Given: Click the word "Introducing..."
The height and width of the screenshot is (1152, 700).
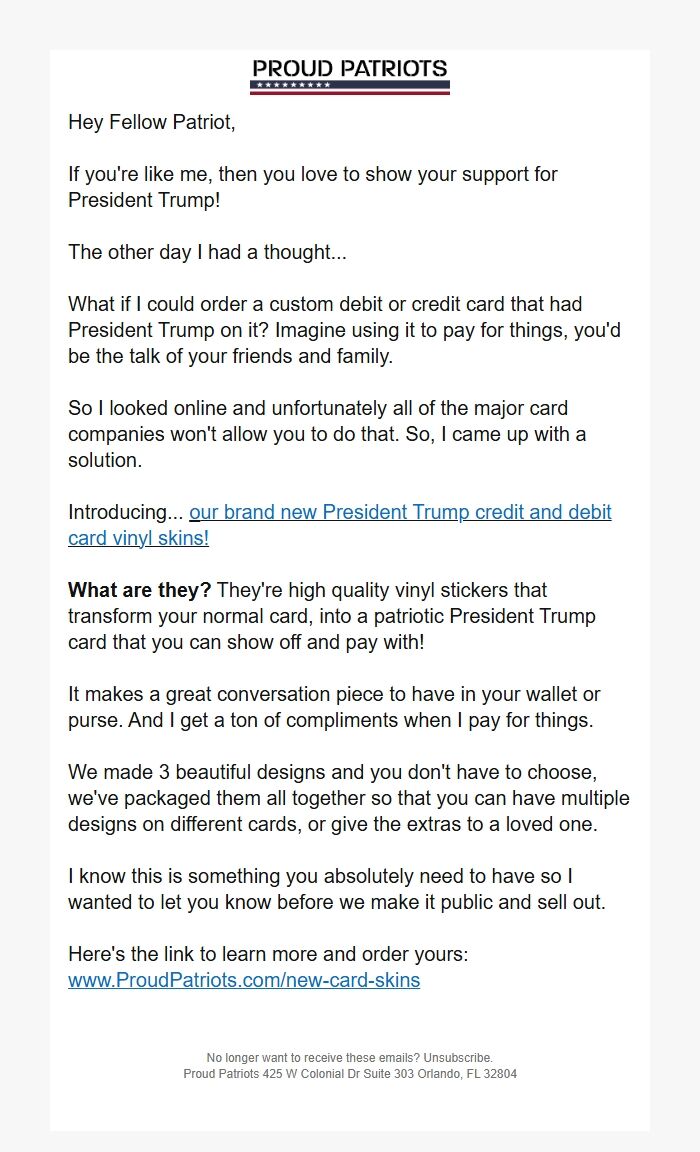Looking at the screenshot, I should 126,513.
